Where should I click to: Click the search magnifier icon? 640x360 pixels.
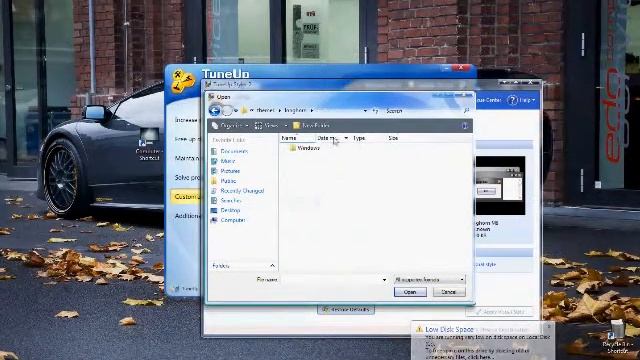466,111
